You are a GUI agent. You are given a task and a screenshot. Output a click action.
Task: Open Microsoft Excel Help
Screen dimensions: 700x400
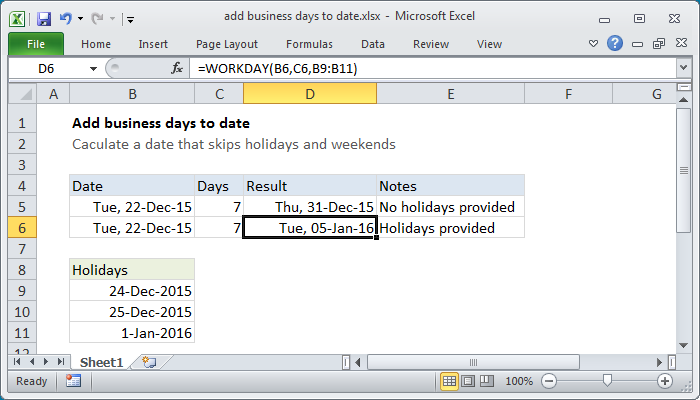(x=614, y=44)
